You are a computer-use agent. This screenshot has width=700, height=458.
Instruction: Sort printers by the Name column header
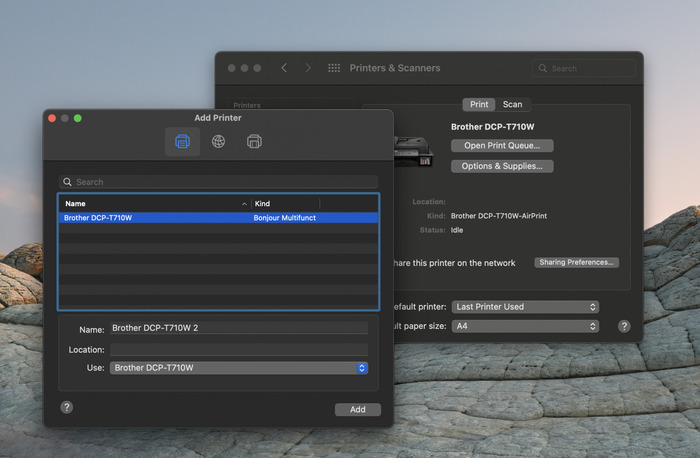(x=154, y=204)
